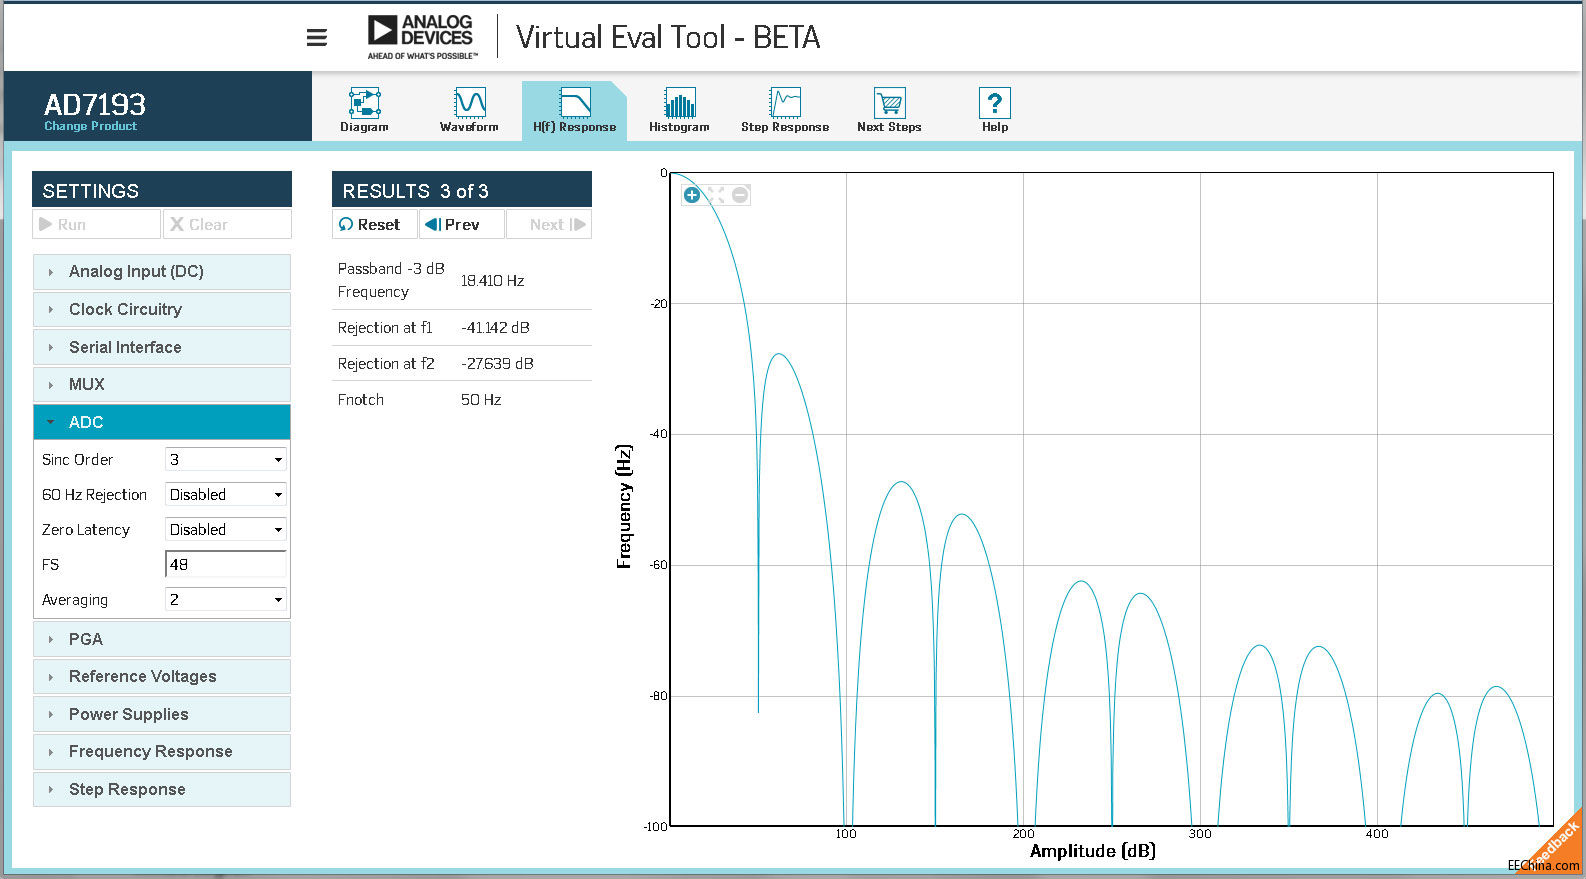The width and height of the screenshot is (1586, 879).
Task: Open the Histogram view
Action: point(679,110)
